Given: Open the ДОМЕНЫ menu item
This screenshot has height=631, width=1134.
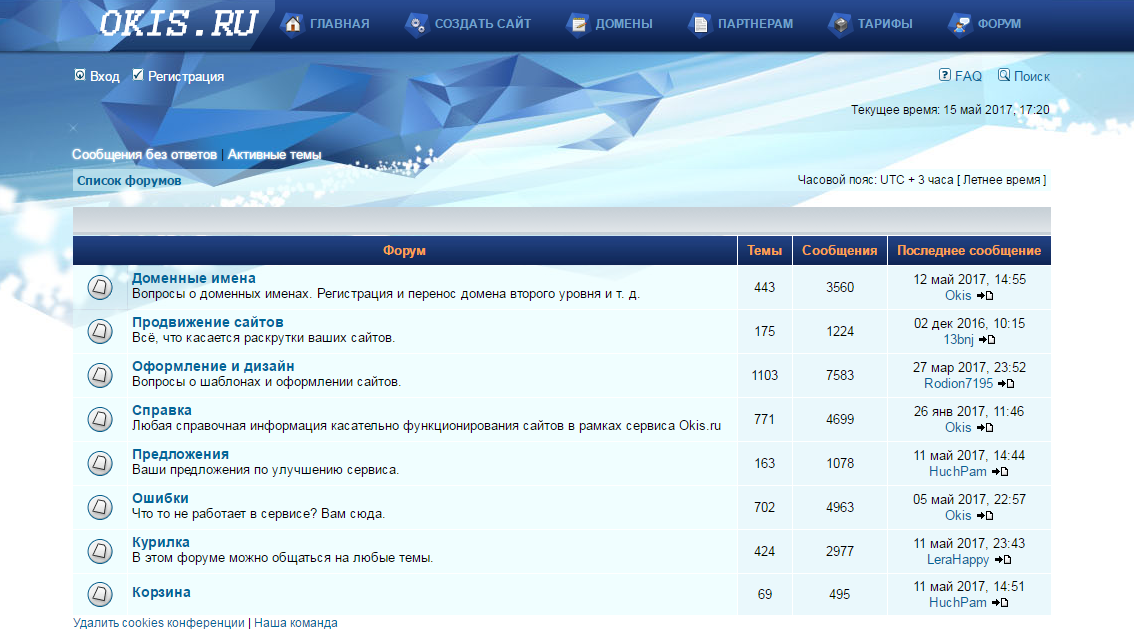Looking at the screenshot, I should click(x=623, y=24).
